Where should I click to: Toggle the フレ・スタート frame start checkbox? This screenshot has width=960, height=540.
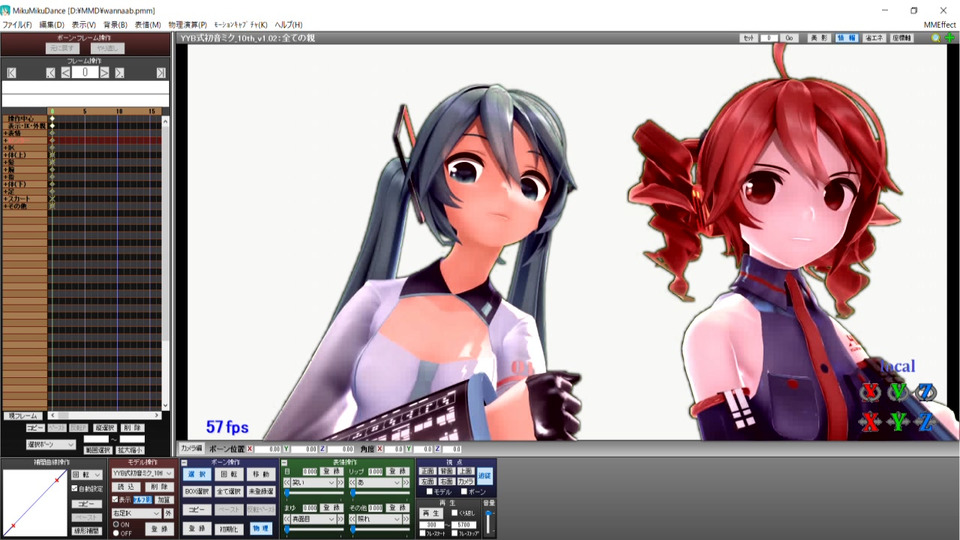[422, 533]
